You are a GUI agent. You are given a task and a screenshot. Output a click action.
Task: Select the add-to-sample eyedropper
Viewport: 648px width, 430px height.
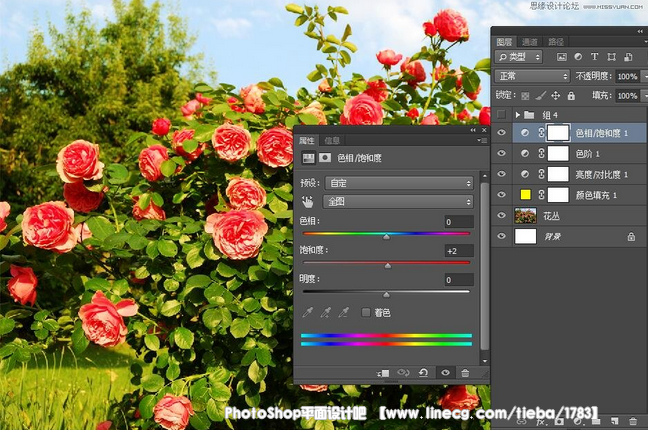[x=326, y=313]
